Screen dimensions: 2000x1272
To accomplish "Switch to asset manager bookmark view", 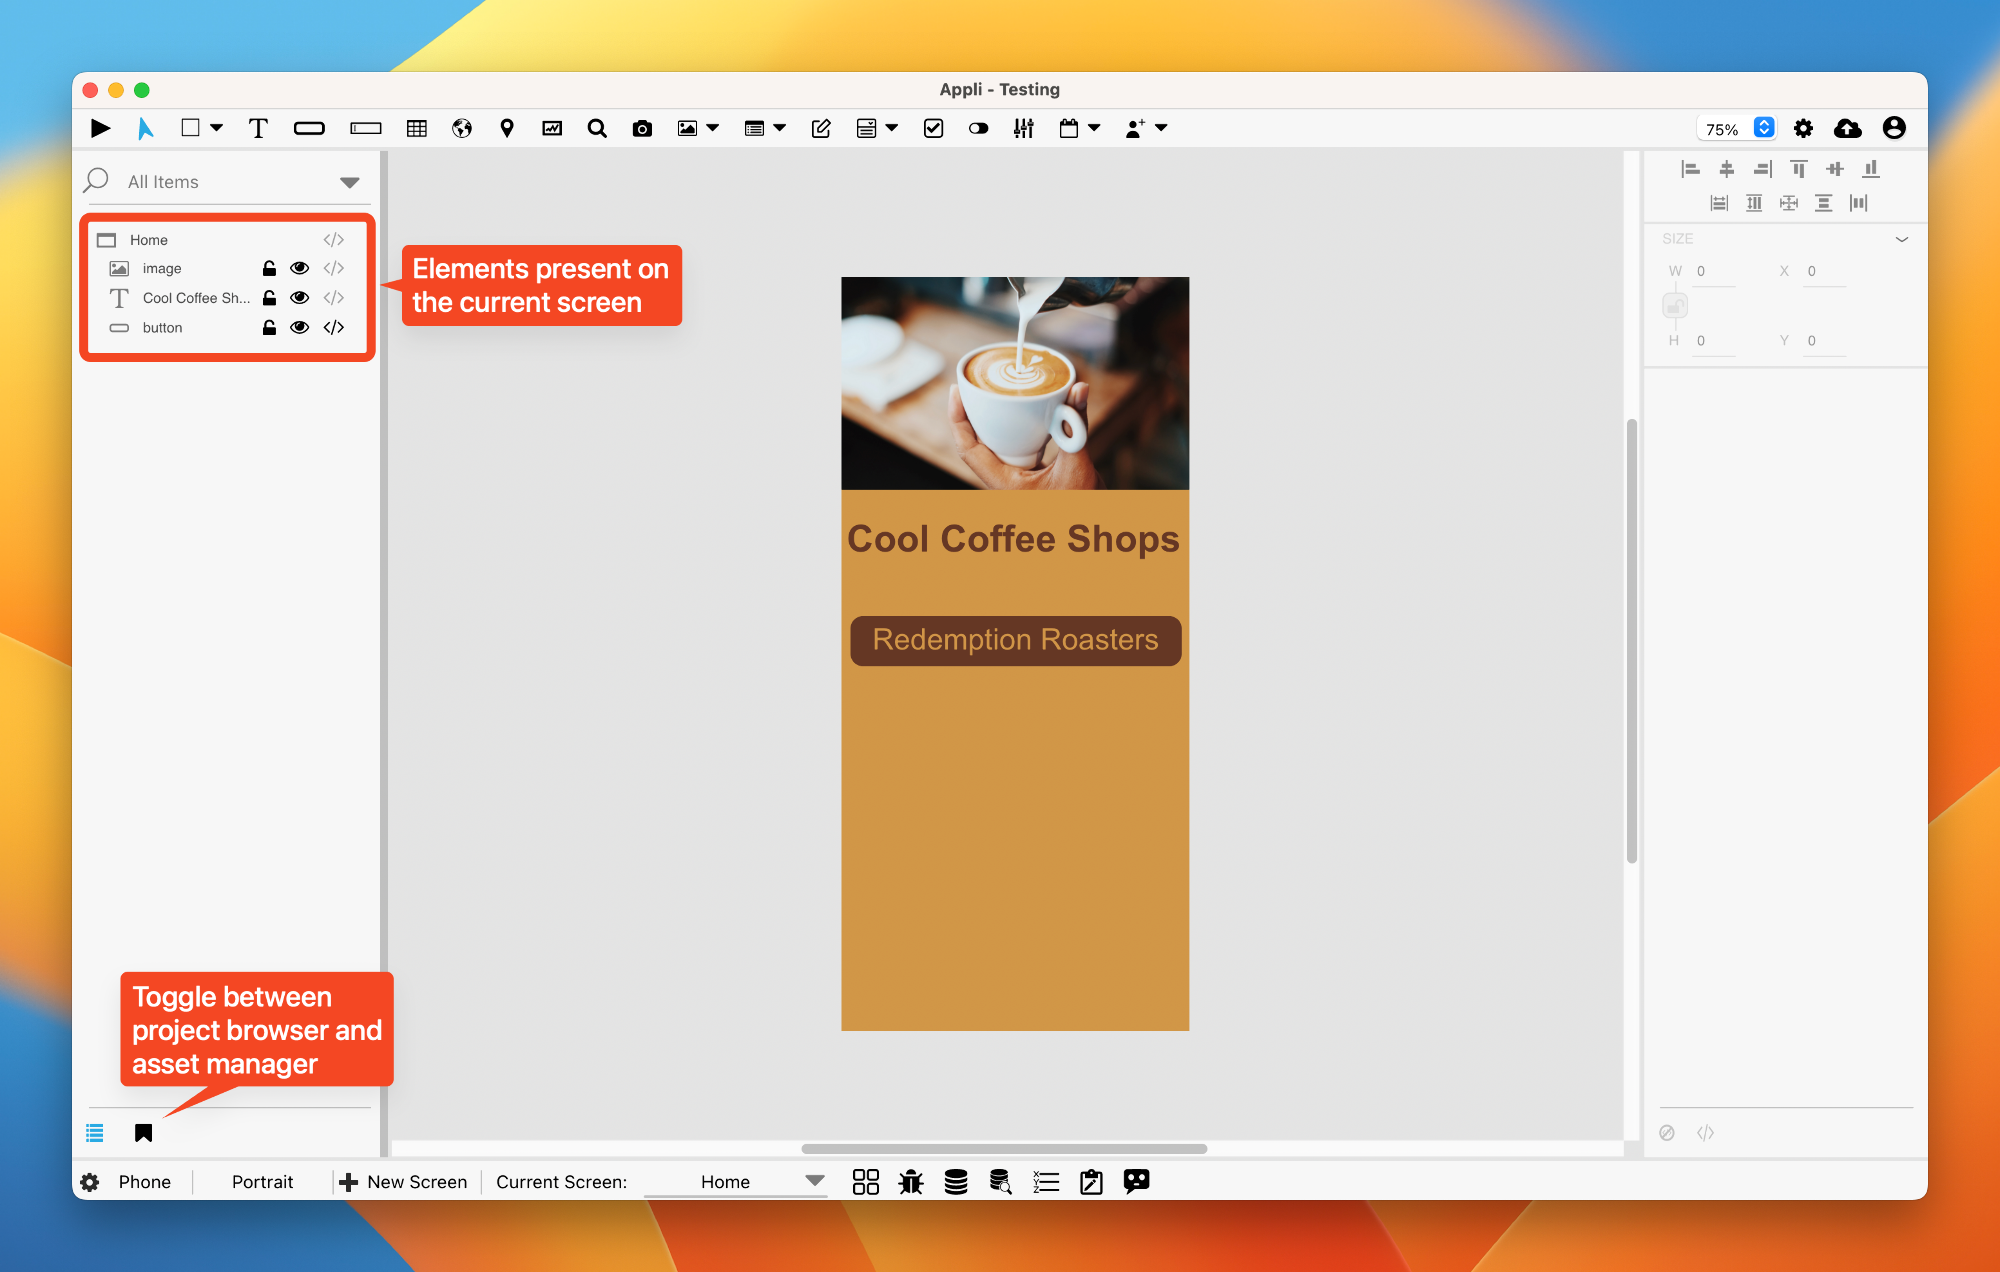I will click(144, 1133).
